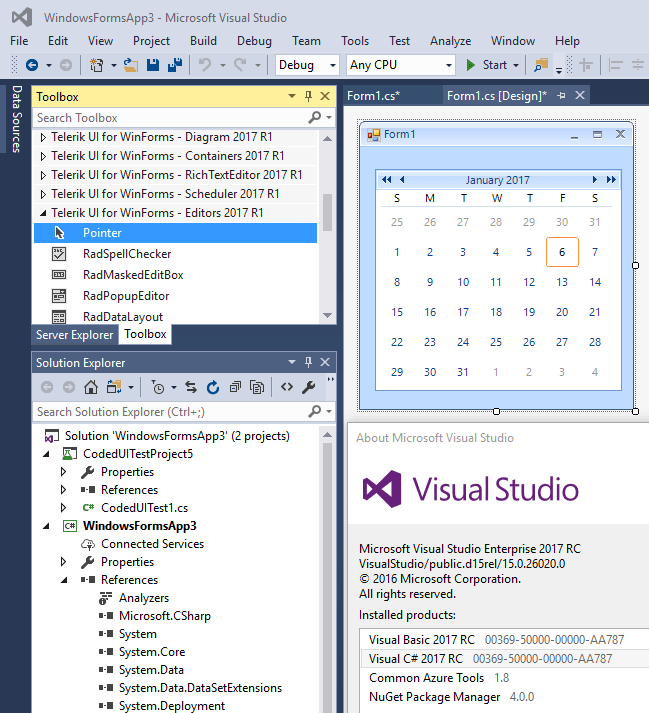Select Connected Services node
This screenshot has width=649, height=713.
pyautogui.click(x=152, y=544)
